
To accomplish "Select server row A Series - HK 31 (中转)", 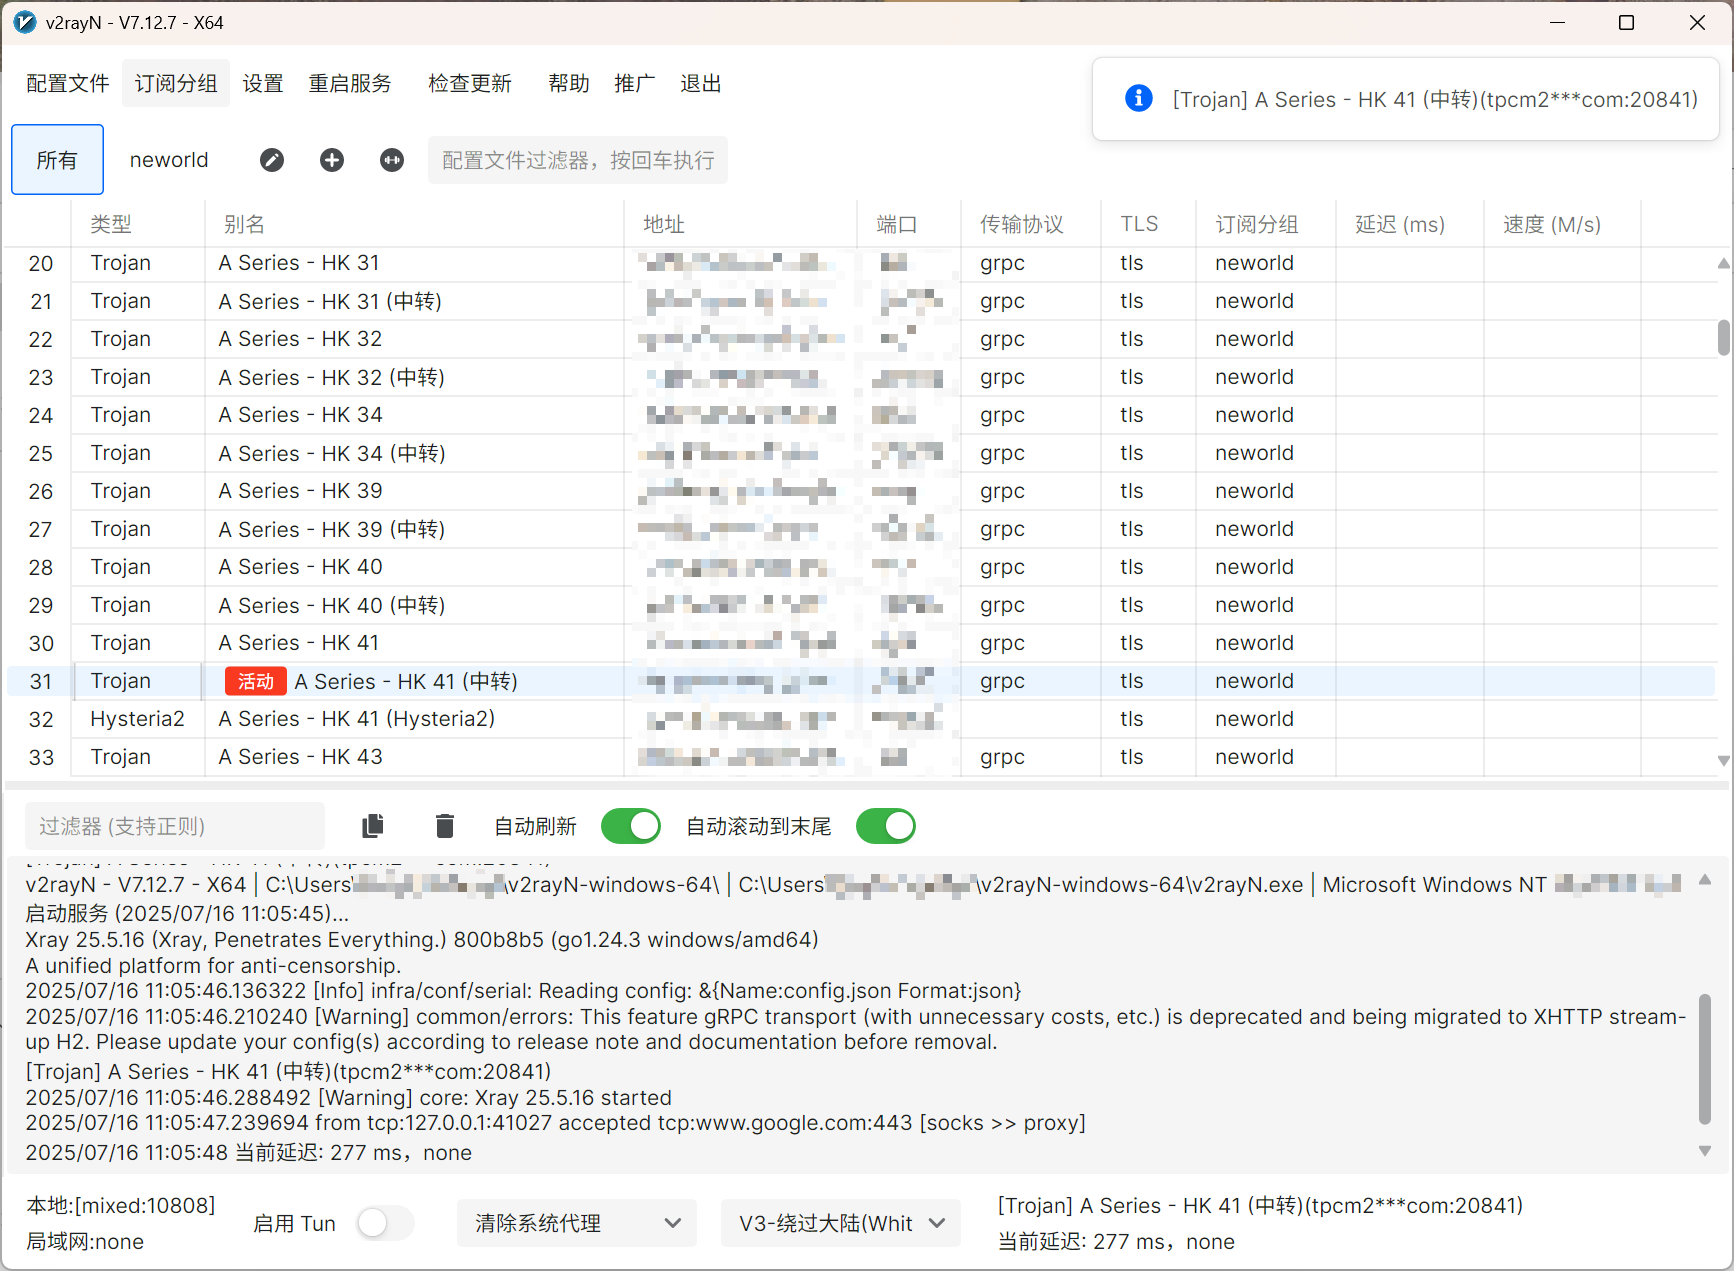I will coord(860,301).
